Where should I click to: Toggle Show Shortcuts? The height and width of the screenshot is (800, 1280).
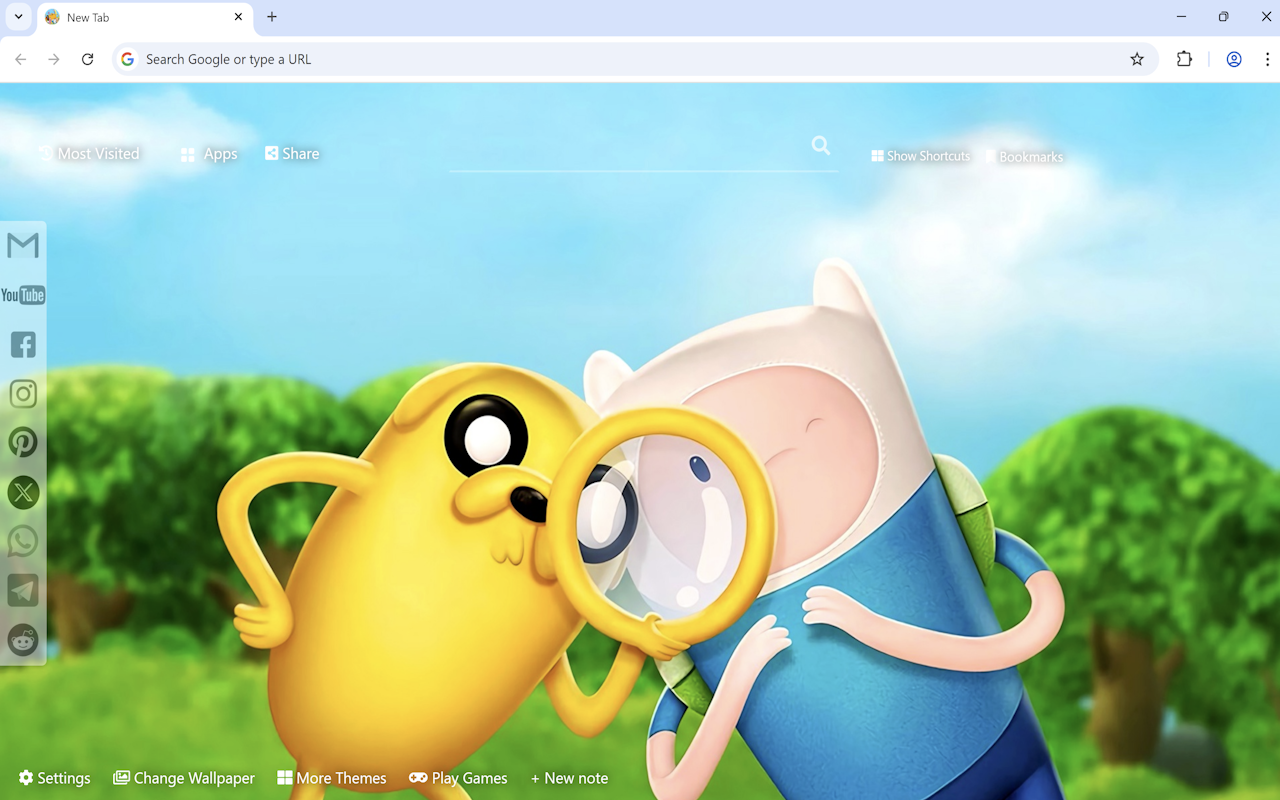pos(920,155)
